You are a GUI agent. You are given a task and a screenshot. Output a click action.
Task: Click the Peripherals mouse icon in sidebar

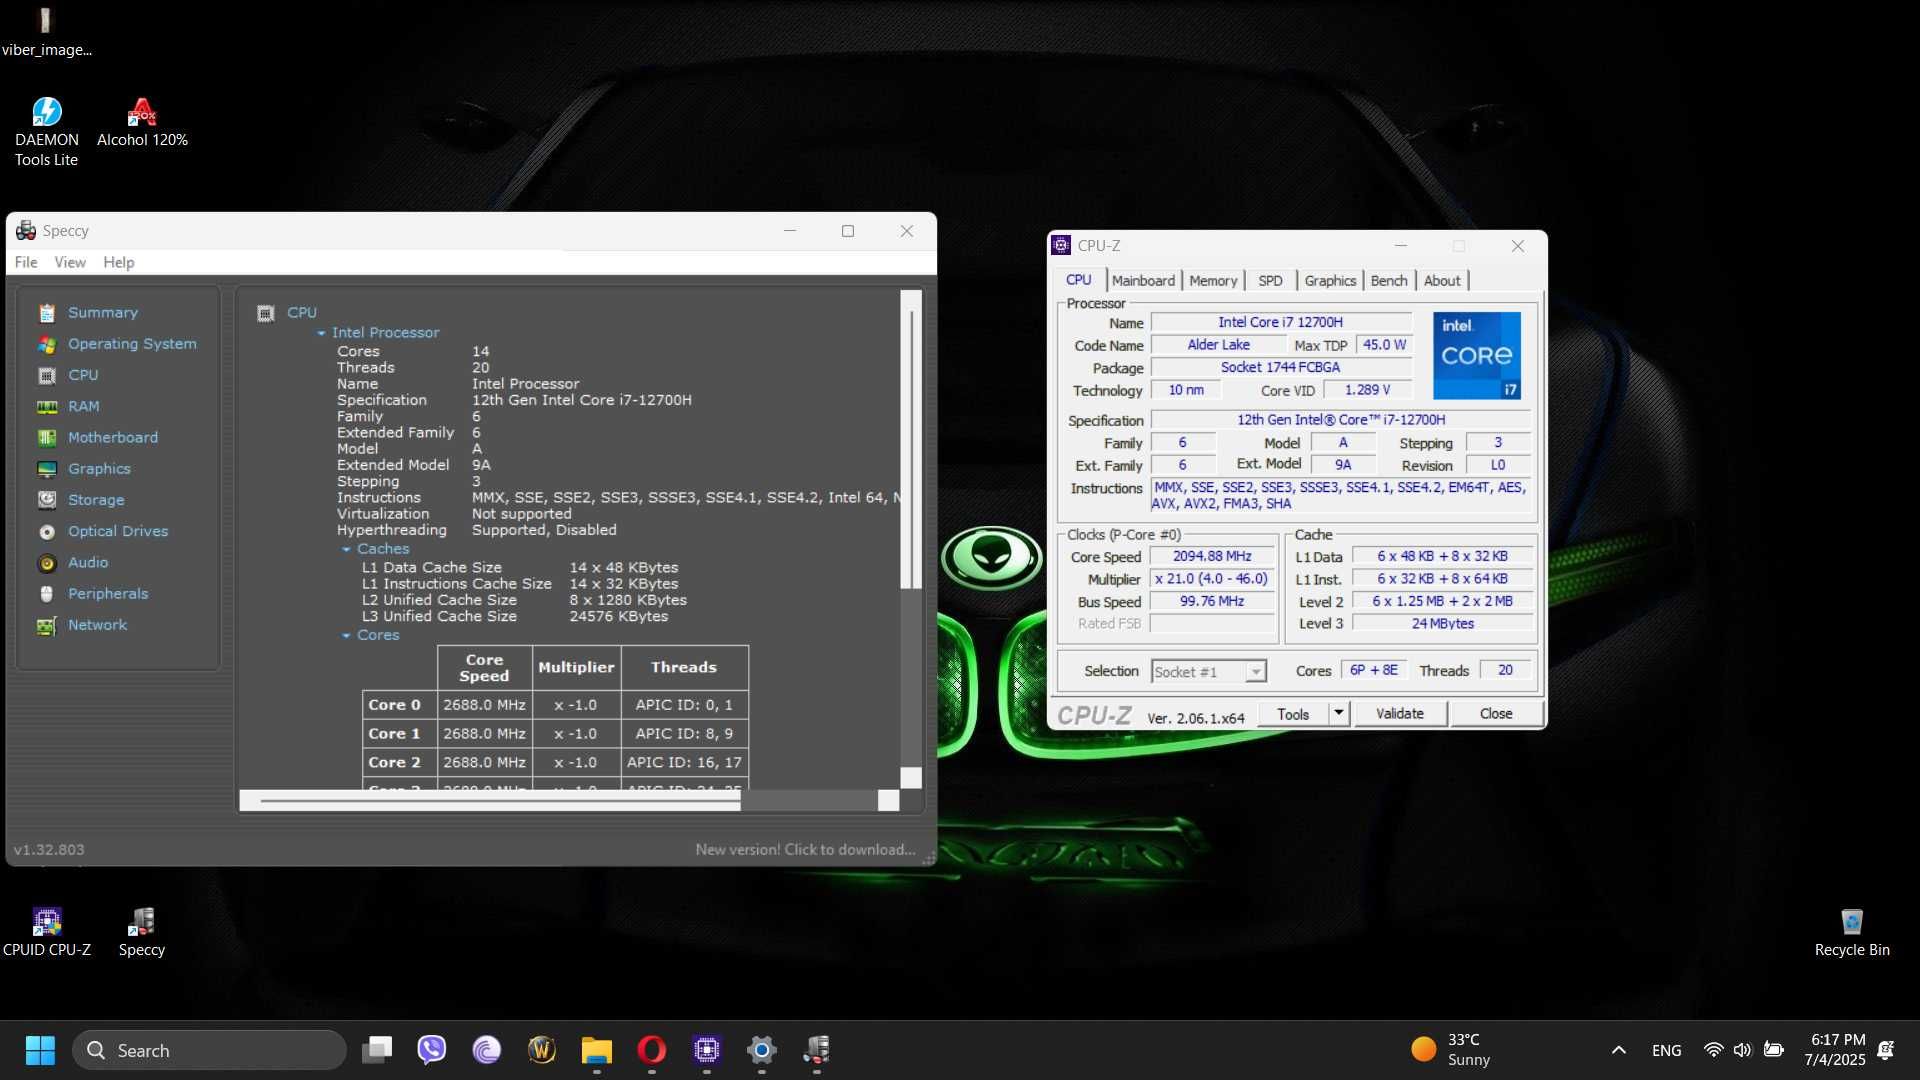[46, 594]
